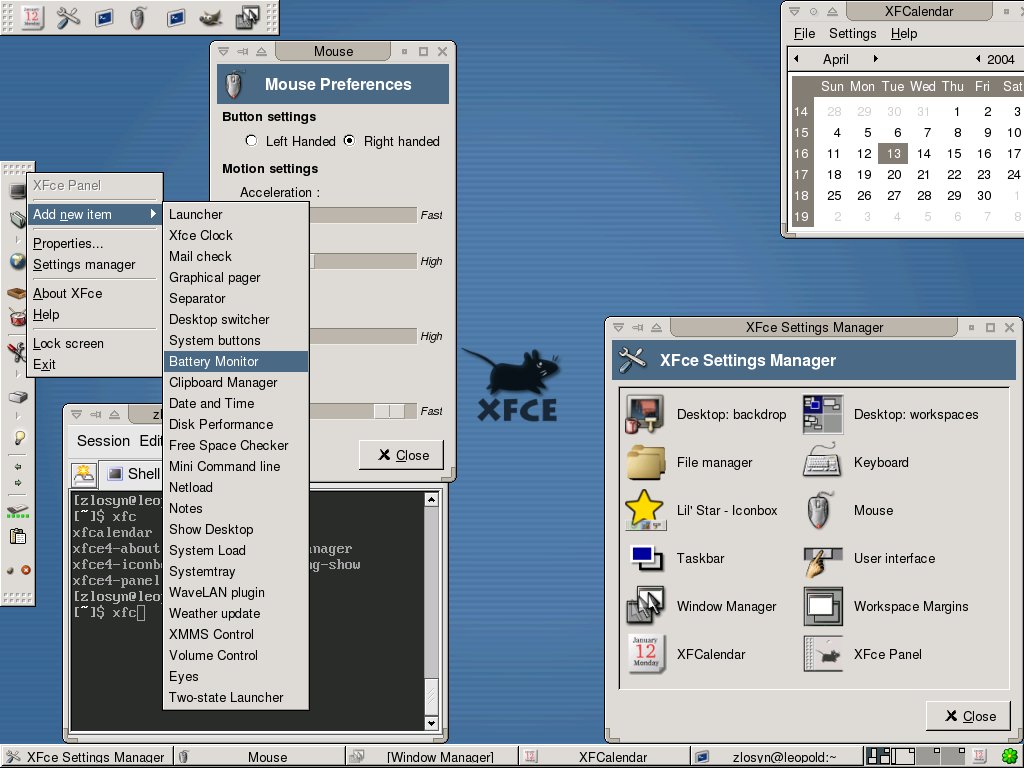Open the XFCalendar Settings menu
Image resolution: width=1024 pixels, height=768 pixels.
852,33
